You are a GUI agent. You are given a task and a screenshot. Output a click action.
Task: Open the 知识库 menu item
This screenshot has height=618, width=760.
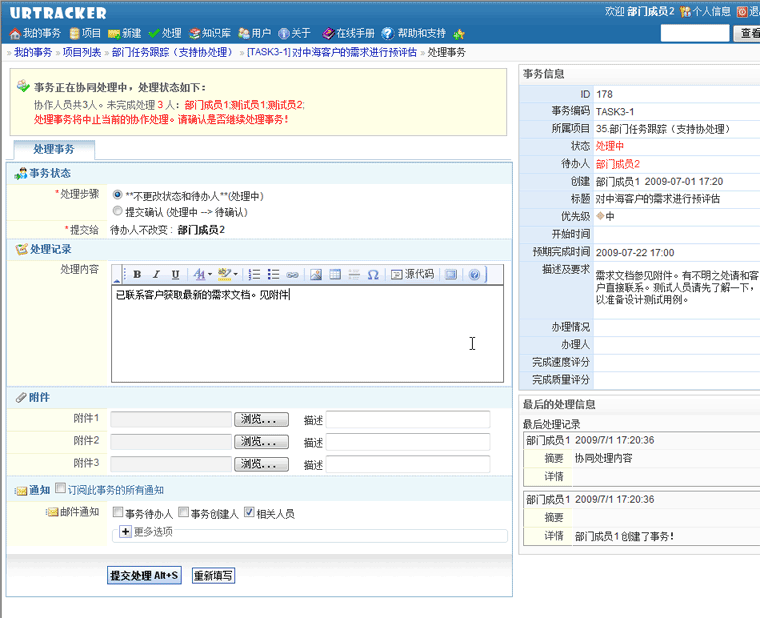pyautogui.click(x=210, y=33)
